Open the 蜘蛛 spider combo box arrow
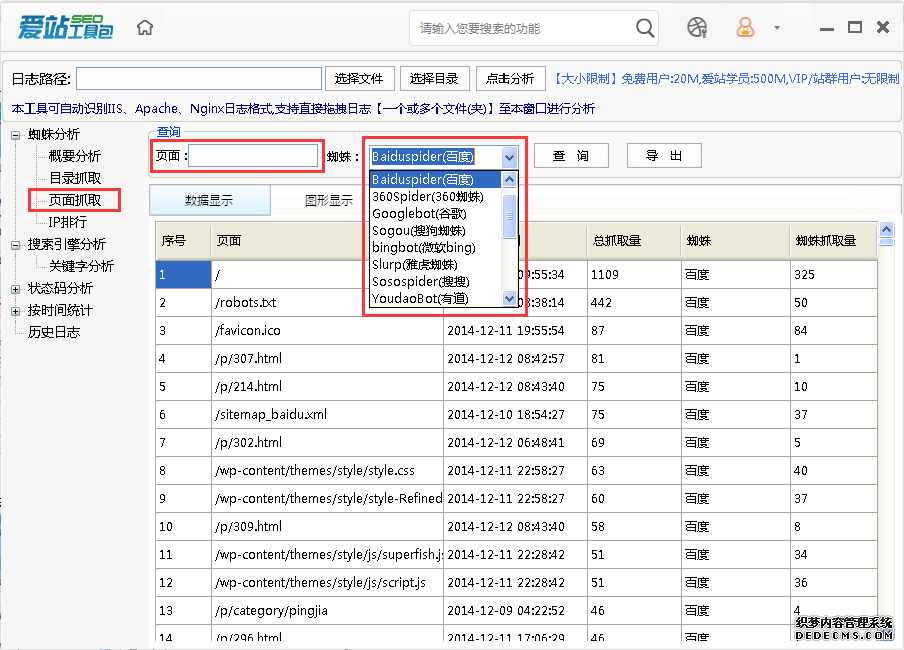 pos(509,157)
